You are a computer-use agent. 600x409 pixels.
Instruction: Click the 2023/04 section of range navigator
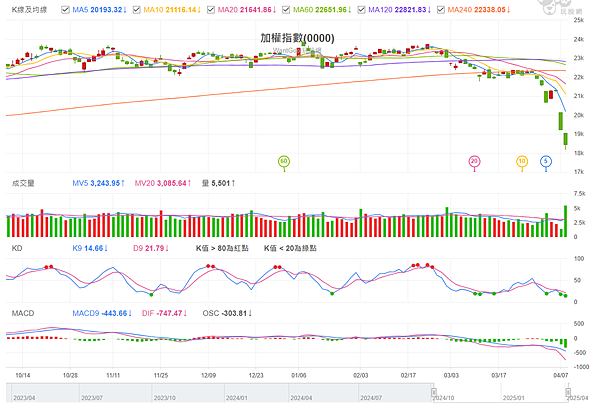tap(24, 398)
